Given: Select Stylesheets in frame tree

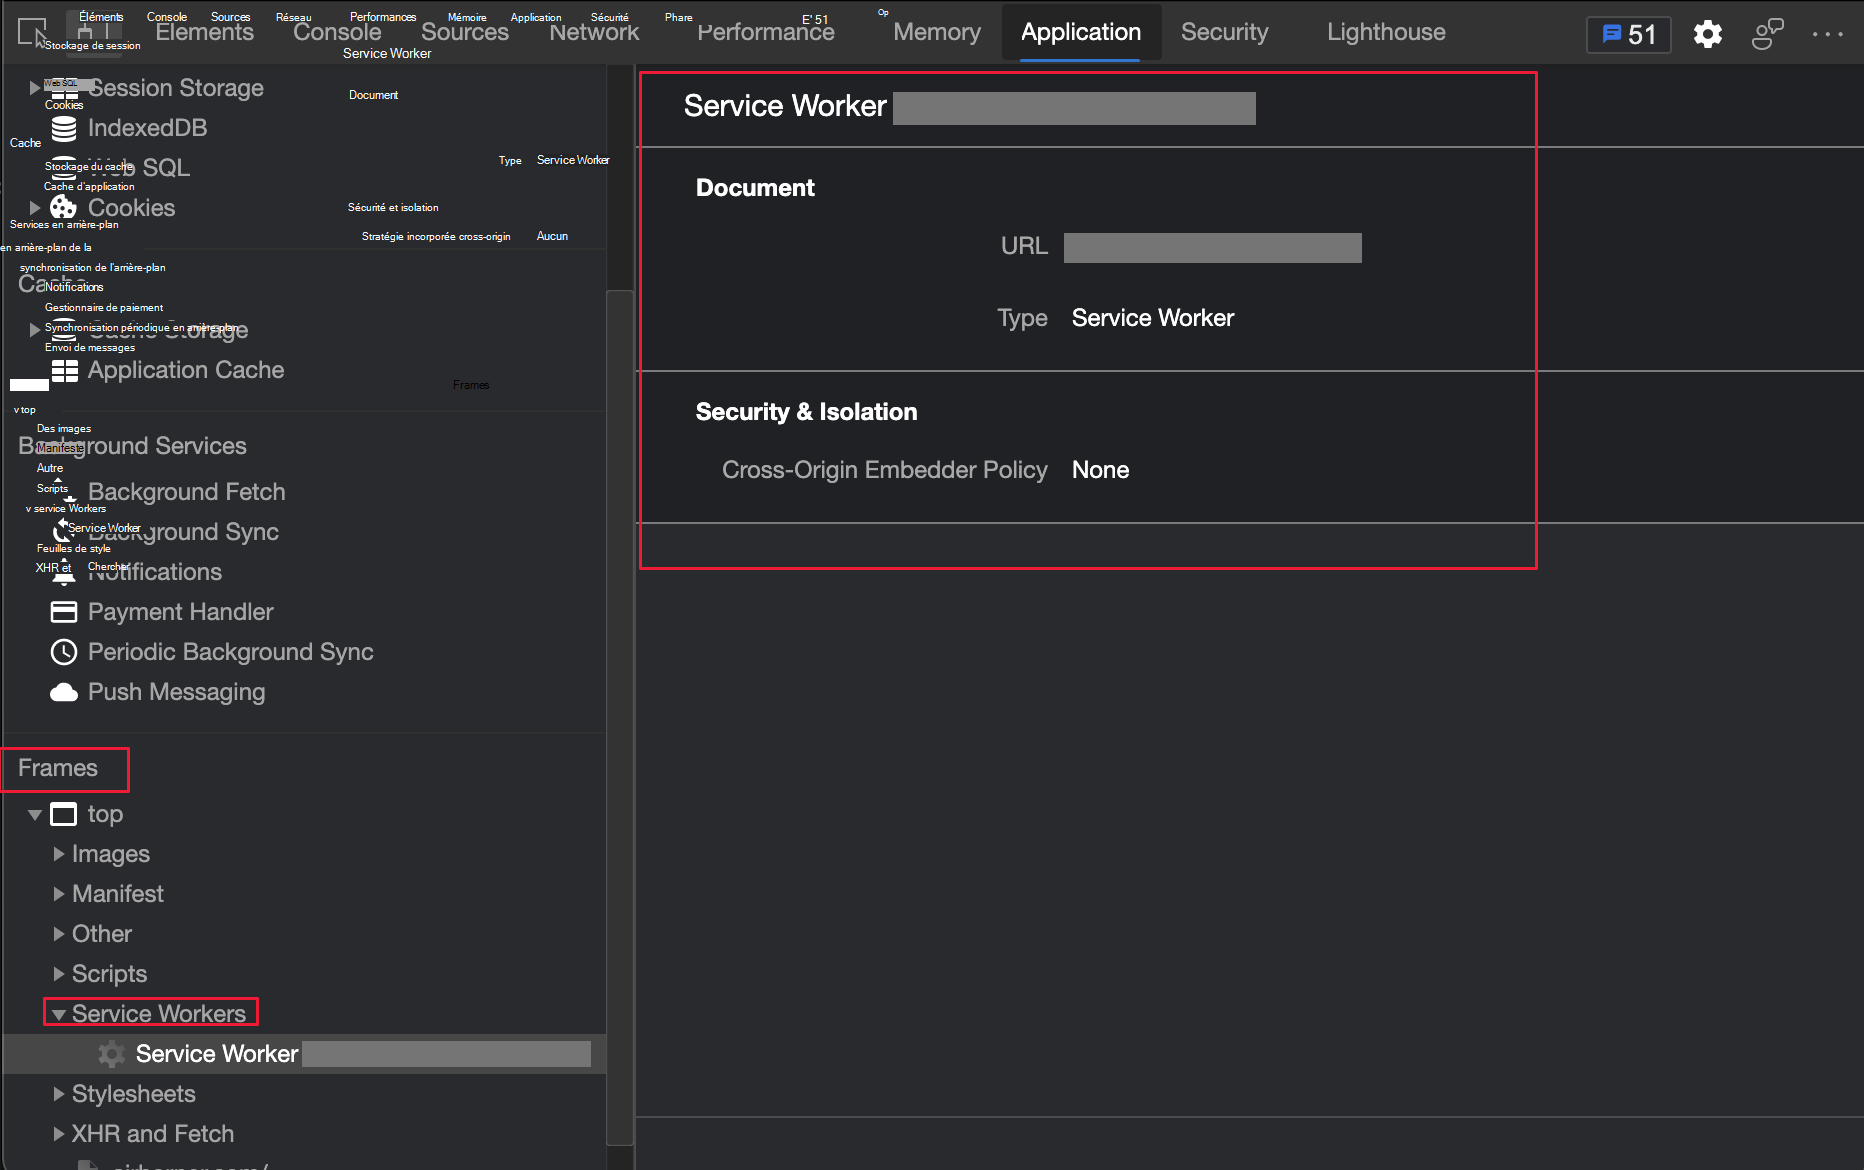Looking at the screenshot, I should pos(133,1094).
